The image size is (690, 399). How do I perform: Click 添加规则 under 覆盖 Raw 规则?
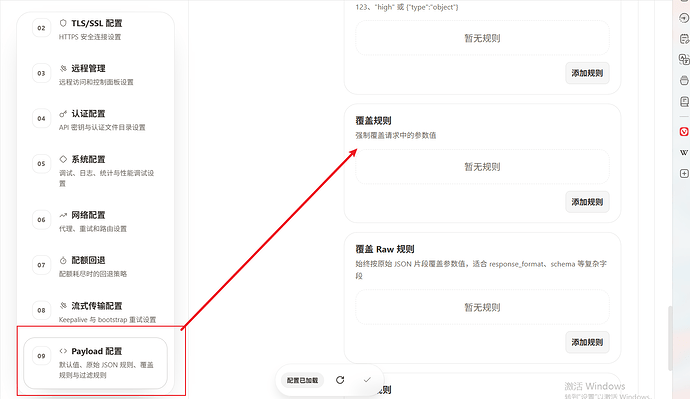click(587, 342)
